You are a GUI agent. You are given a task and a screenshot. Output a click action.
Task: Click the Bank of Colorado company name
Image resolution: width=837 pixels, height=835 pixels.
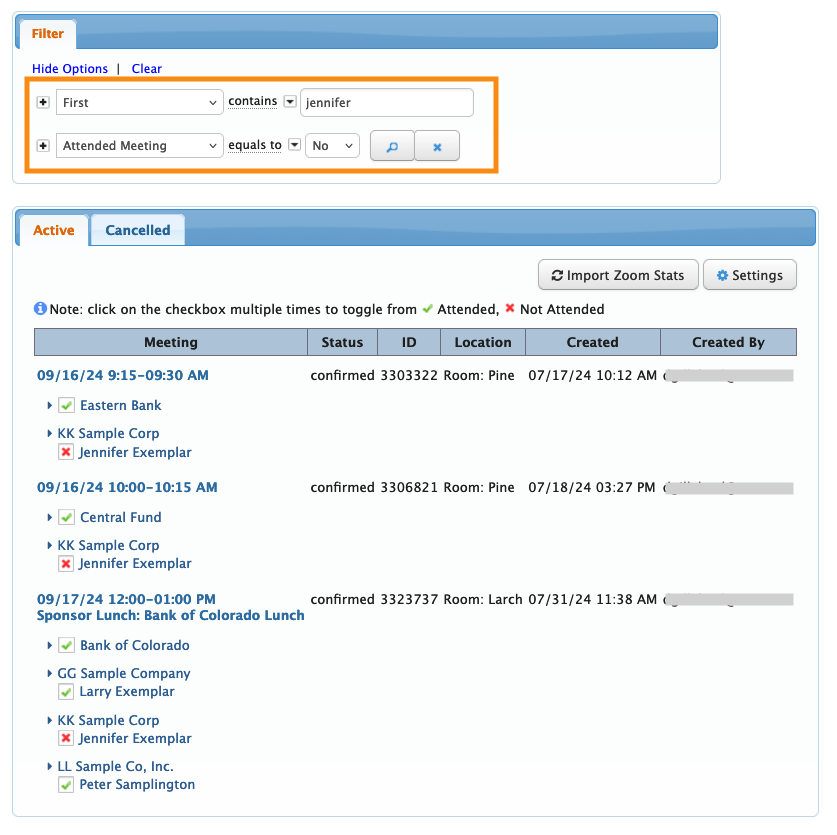(135, 645)
